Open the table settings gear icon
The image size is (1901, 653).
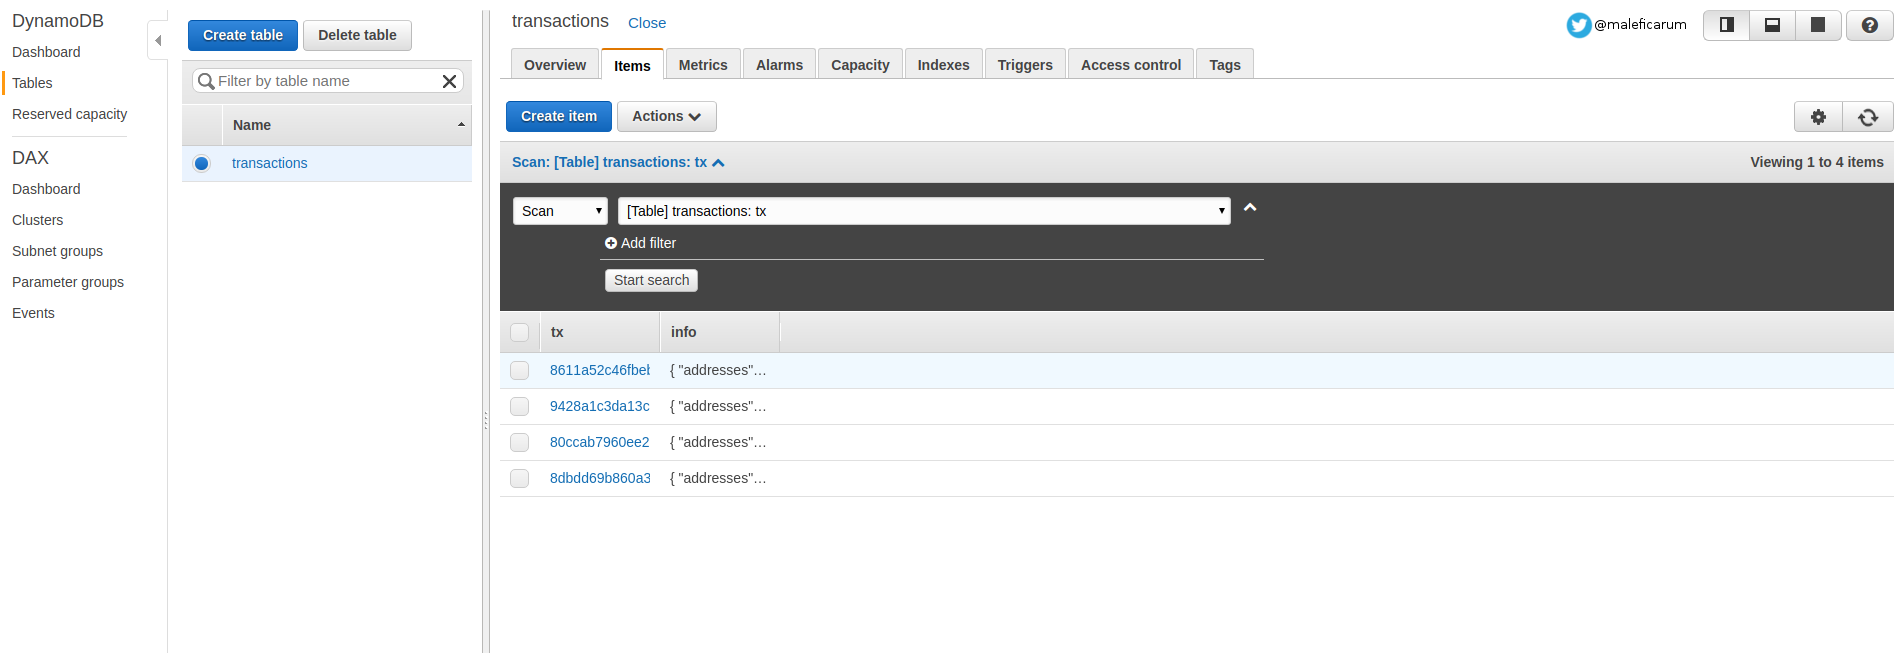click(x=1818, y=117)
